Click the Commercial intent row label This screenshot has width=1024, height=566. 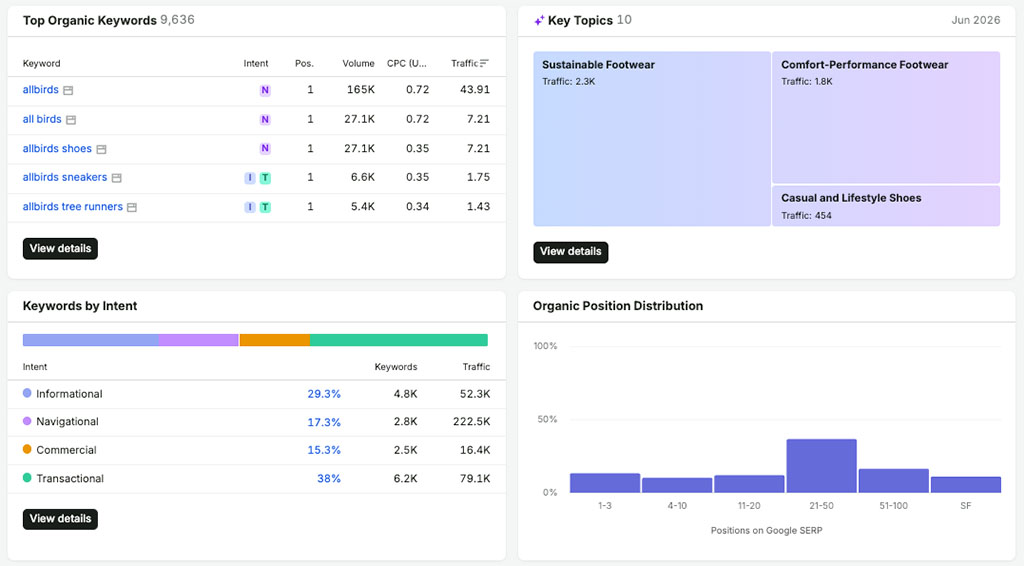tap(66, 450)
